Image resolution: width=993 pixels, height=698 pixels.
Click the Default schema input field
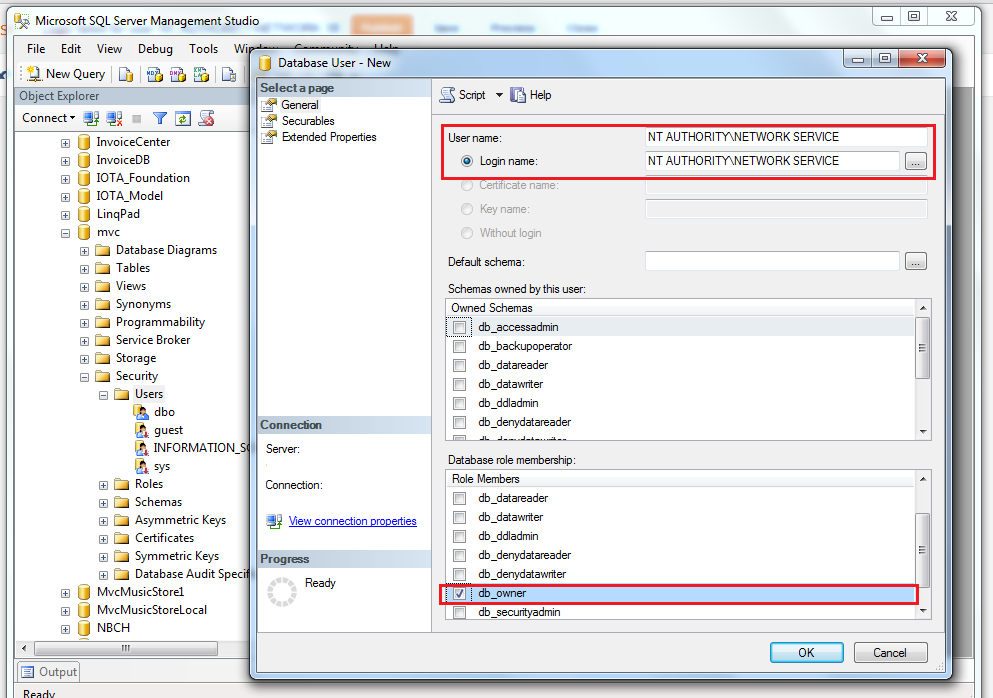coord(772,261)
